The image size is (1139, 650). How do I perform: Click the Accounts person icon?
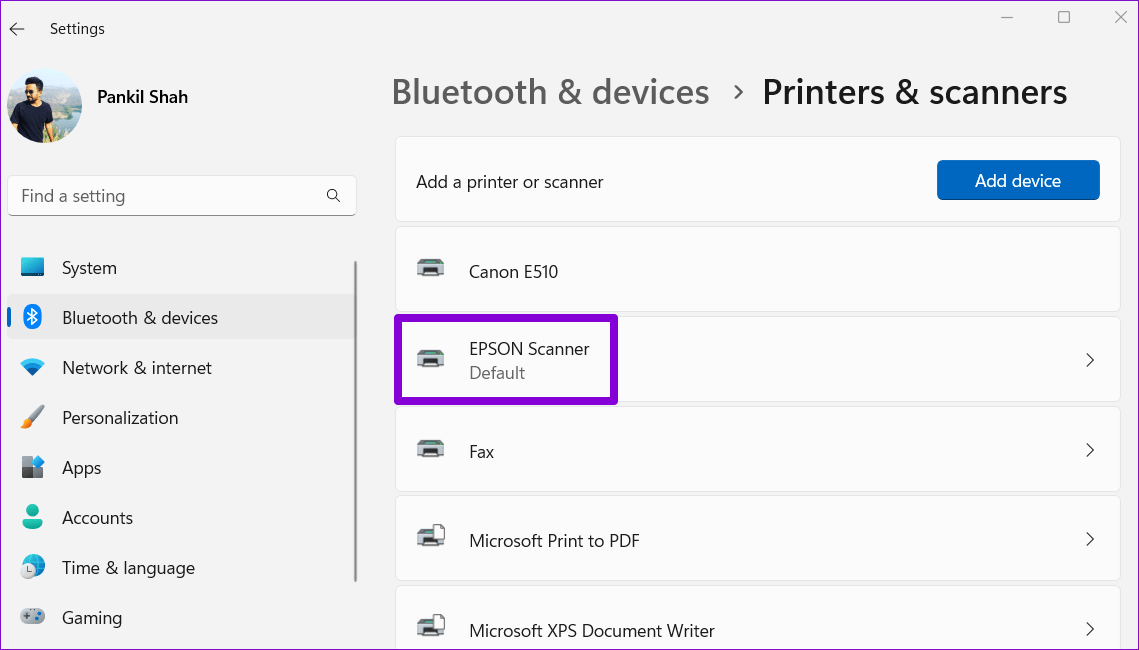(x=33, y=517)
